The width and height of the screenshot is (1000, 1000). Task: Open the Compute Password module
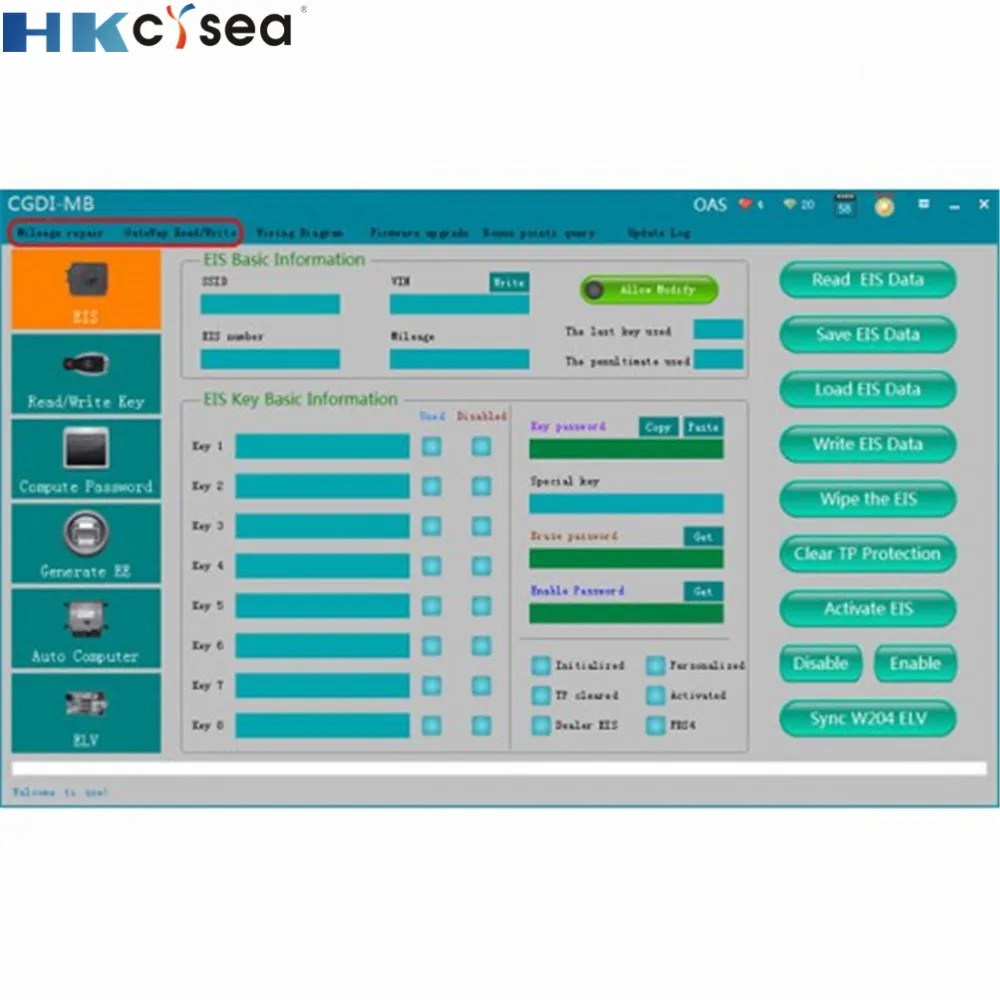(x=86, y=459)
